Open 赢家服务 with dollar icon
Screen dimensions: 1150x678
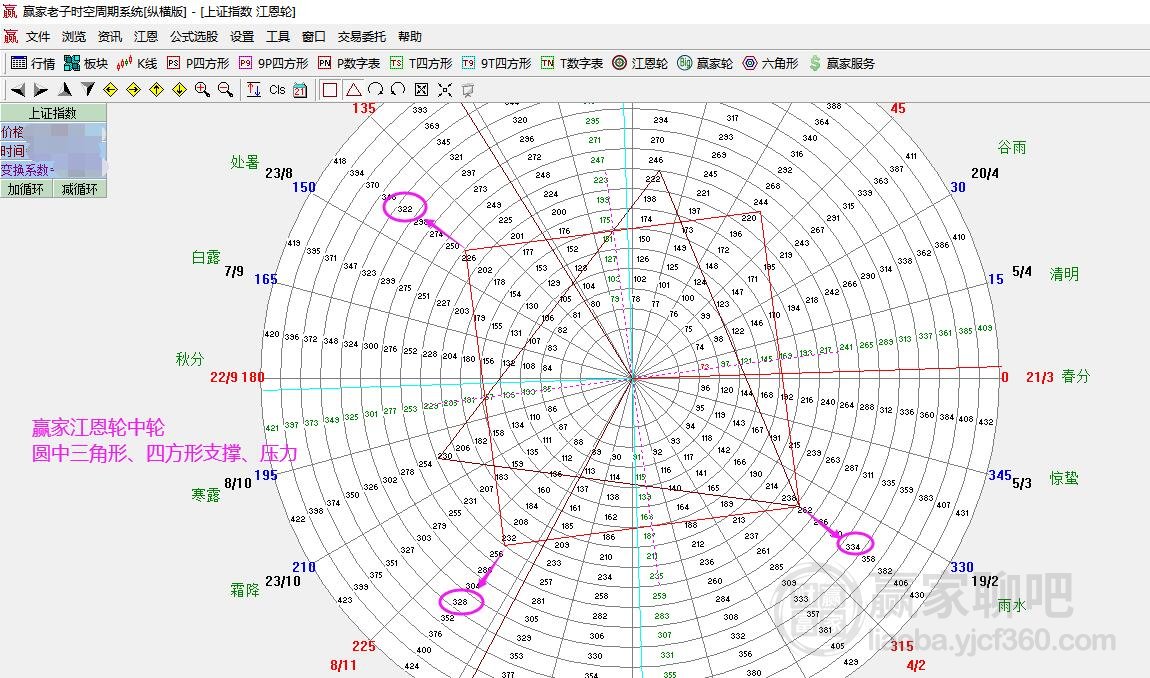[x=842, y=64]
